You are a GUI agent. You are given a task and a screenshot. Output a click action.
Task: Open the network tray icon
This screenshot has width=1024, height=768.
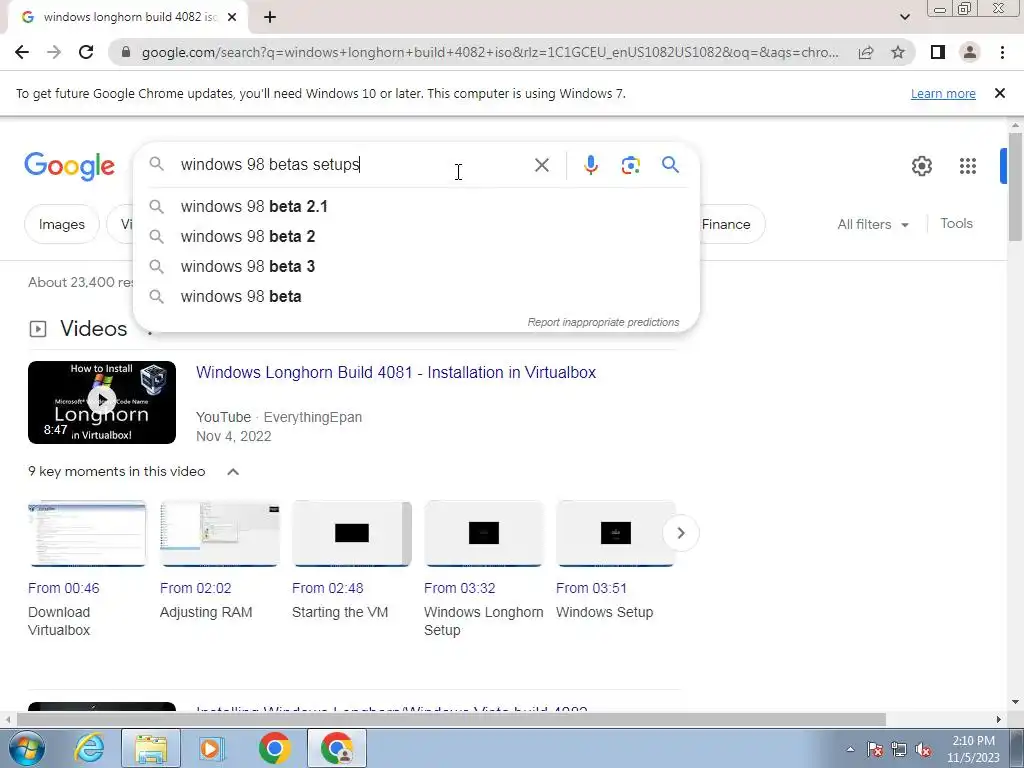(899, 750)
